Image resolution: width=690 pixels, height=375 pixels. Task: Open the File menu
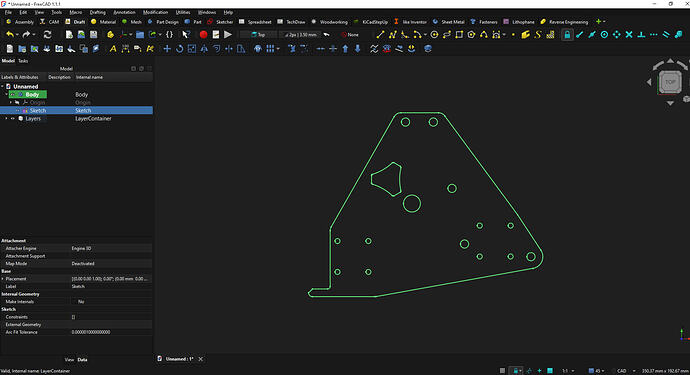pyautogui.click(x=8, y=12)
